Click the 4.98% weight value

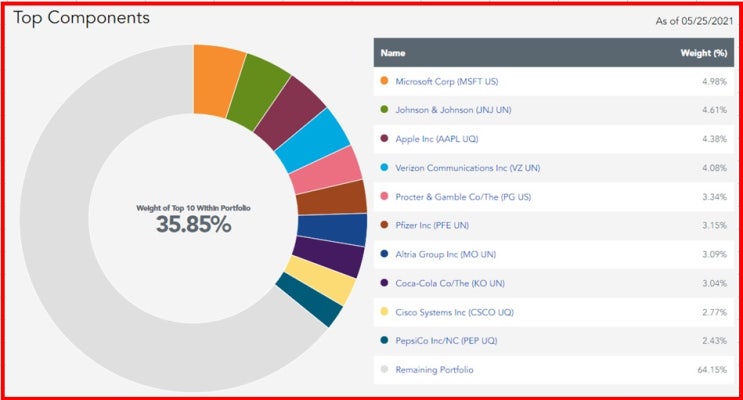[714, 82]
